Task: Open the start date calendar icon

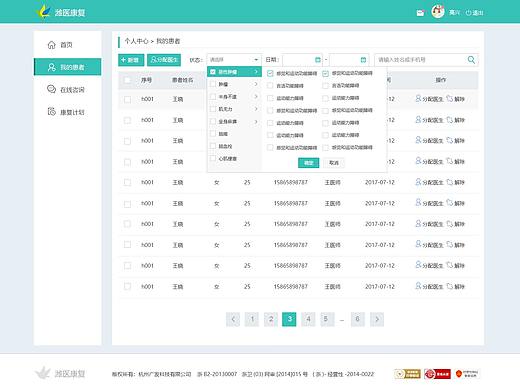Action: click(318, 60)
